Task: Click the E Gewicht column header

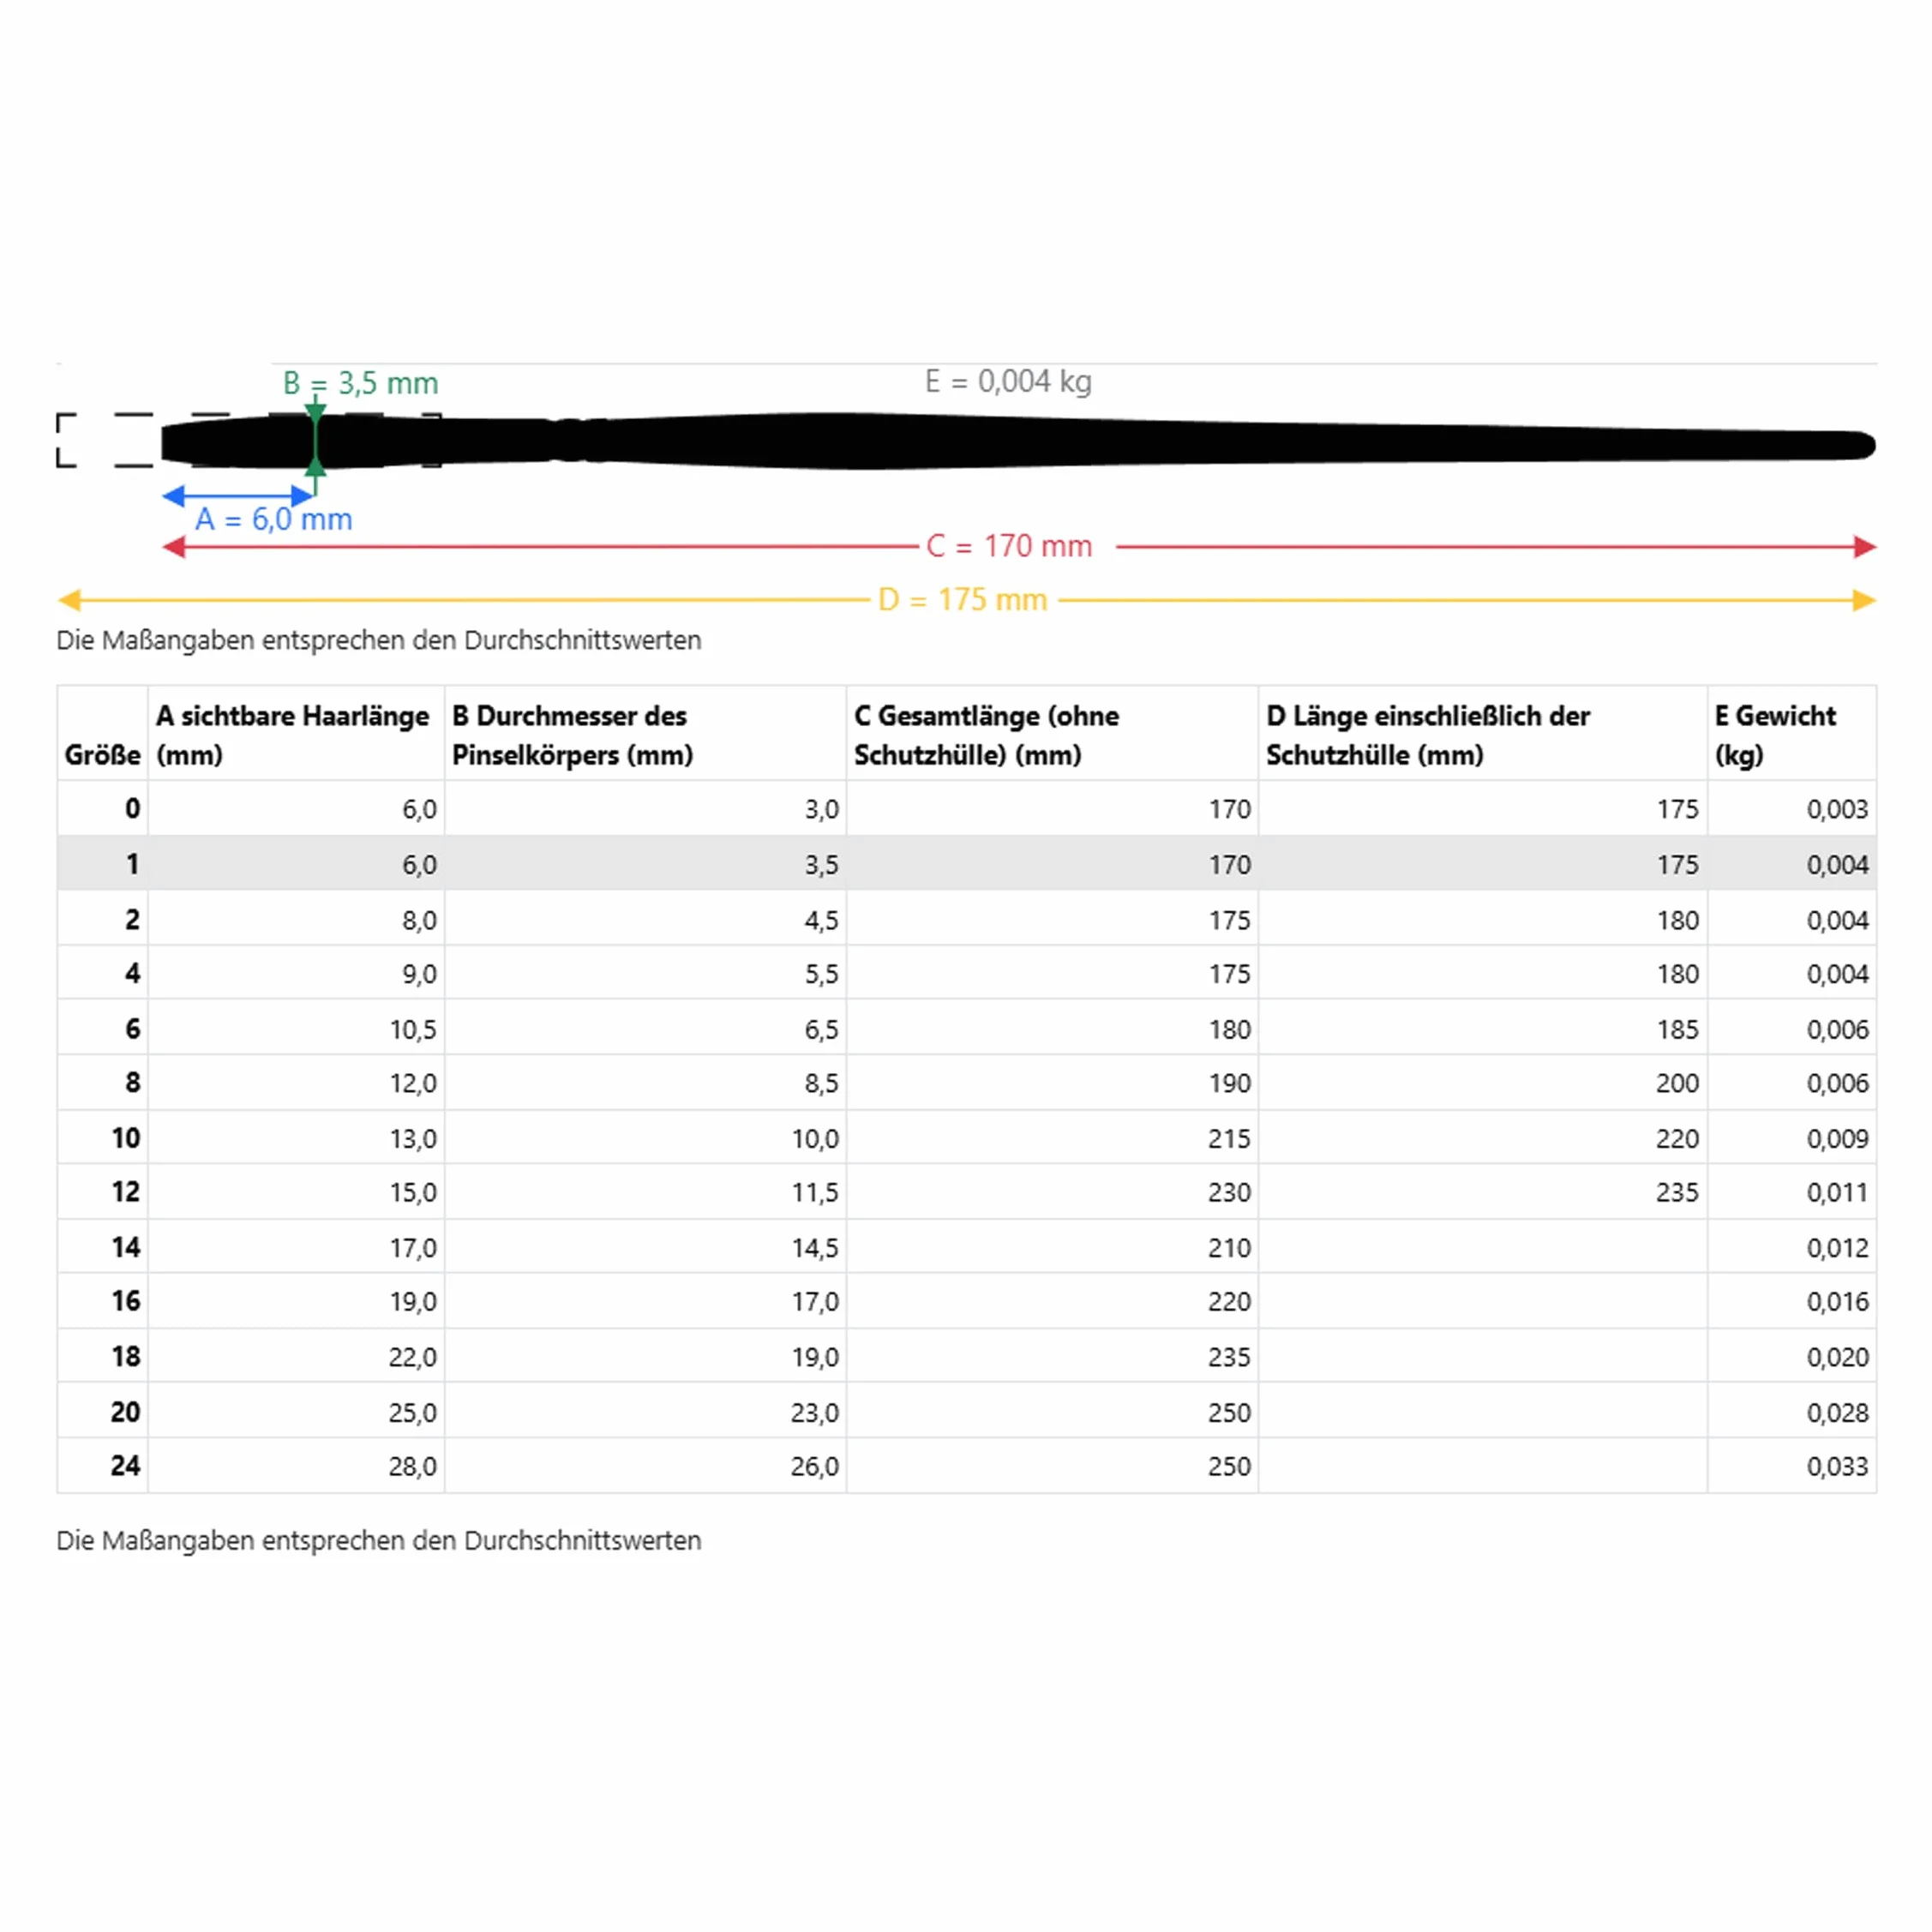Action: pyautogui.click(x=1792, y=733)
